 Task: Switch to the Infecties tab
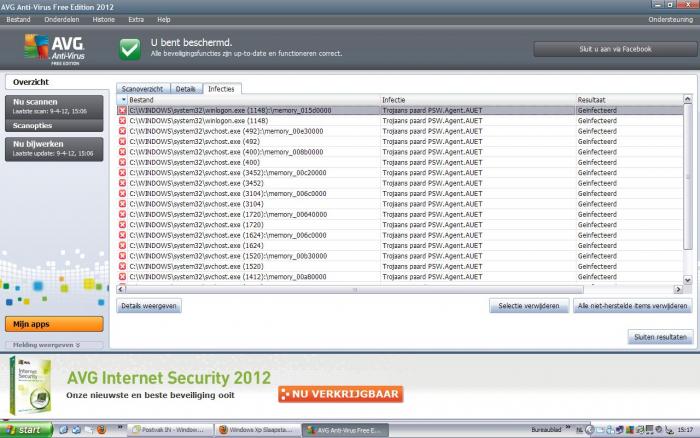coord(221,89)
